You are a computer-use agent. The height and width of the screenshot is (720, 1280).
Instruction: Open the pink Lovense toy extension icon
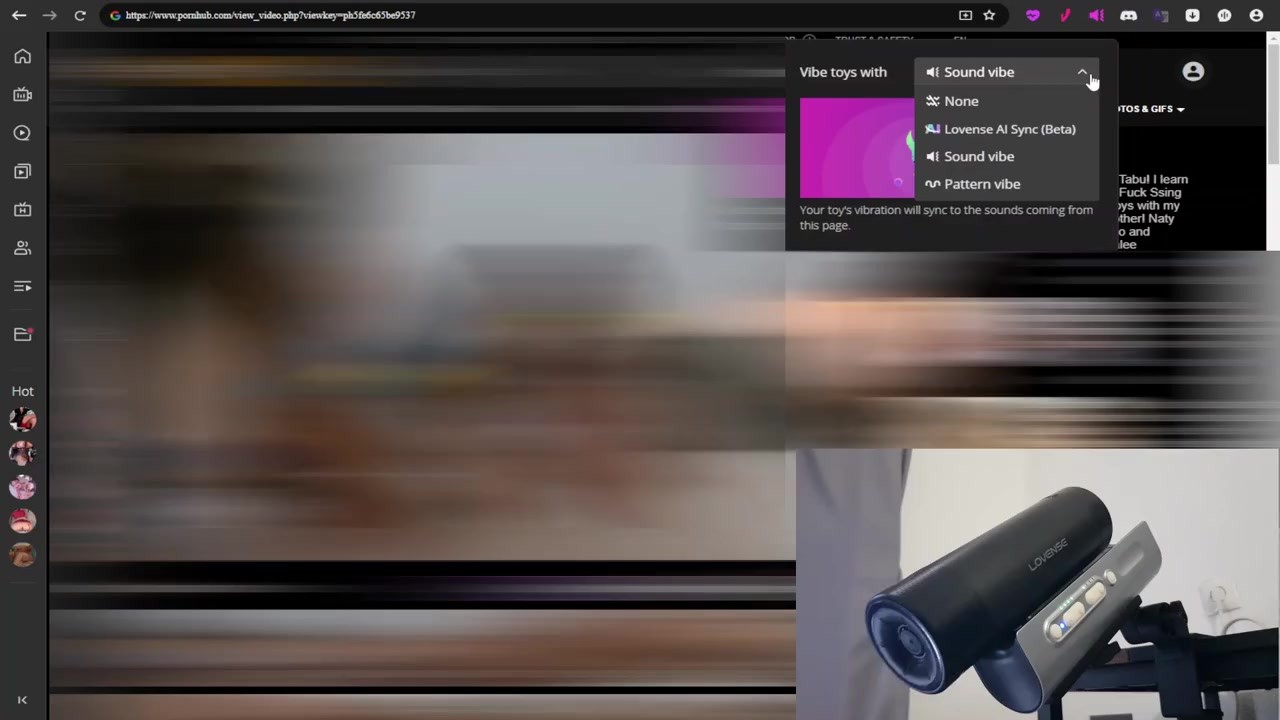pyautogui.click(x=1065, y=15)
